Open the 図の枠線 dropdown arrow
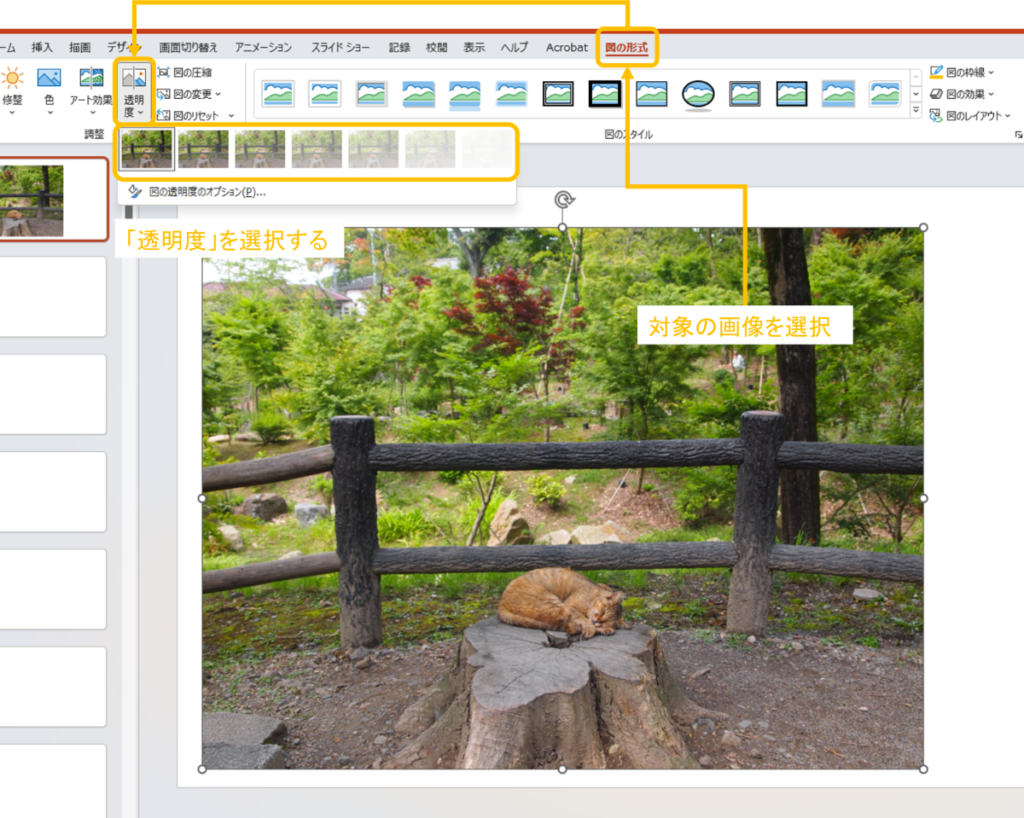The image size is (1024, 818). tap(990, 73)
